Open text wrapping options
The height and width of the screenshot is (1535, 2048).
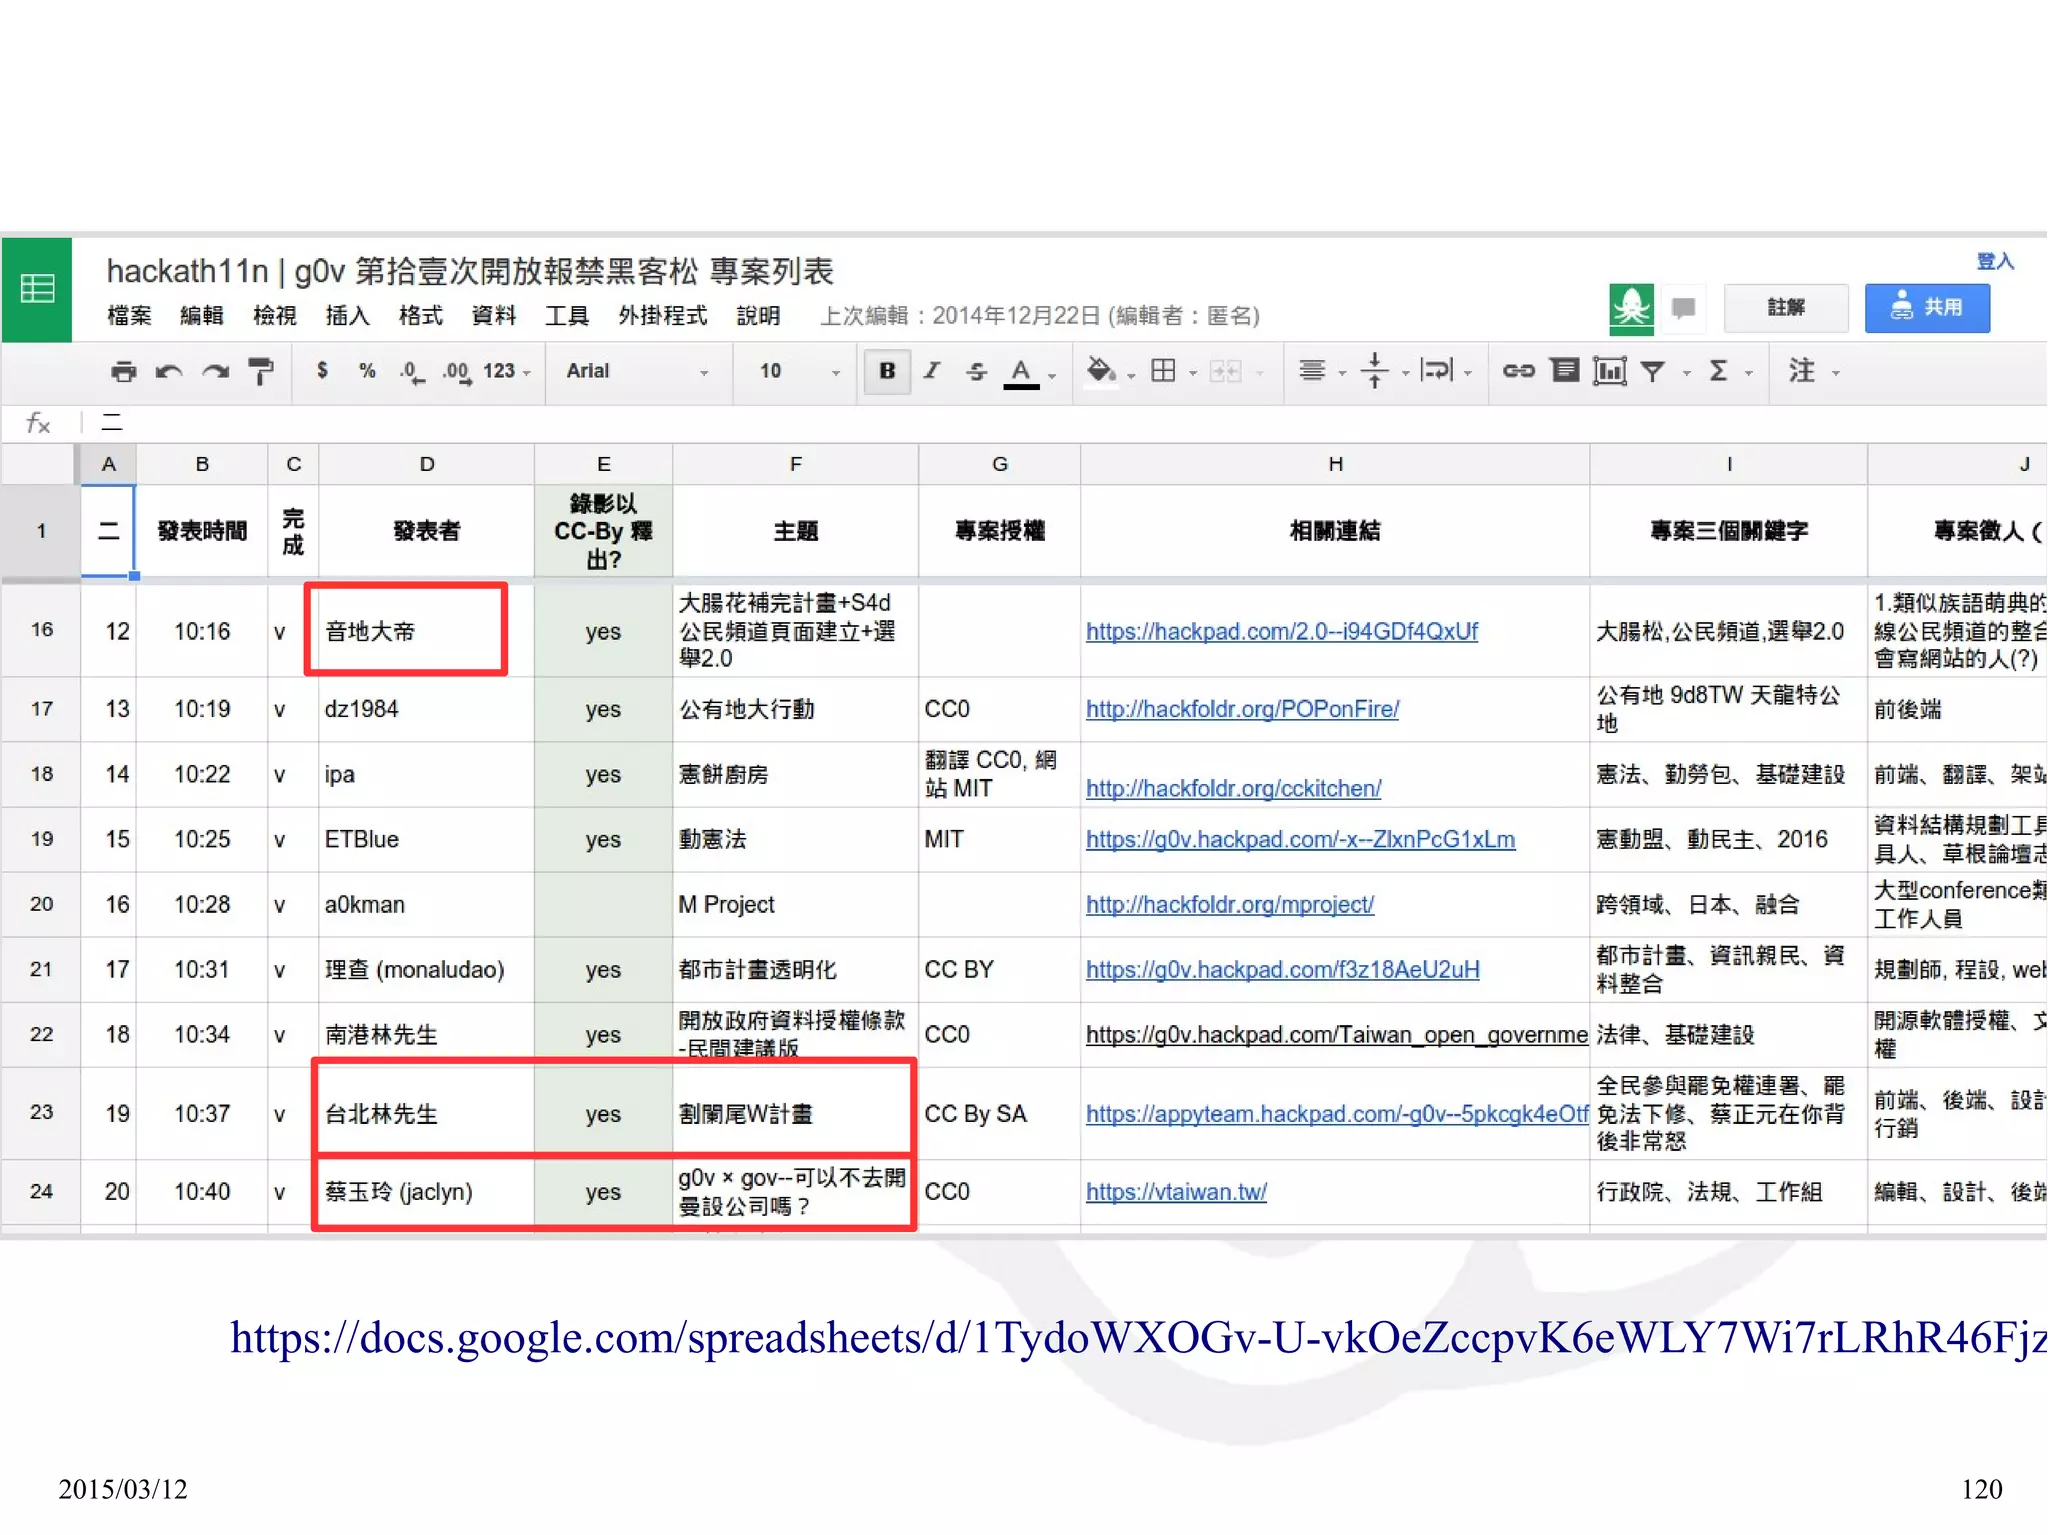click(x=1436, y=371)
